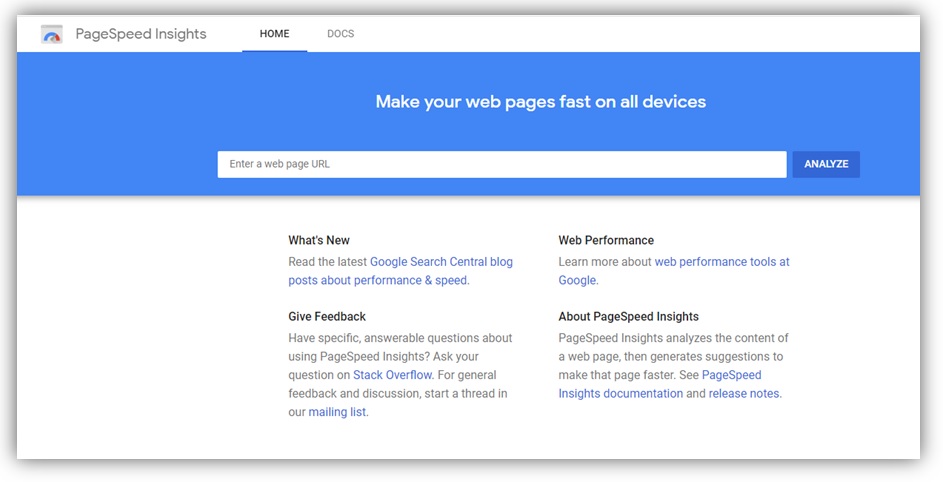The image size is (943, 482).
Task: Click the 'PageSpeed Insights analyzes the content' paragraph
Action: pyautogui.click(x=673, y=338)
